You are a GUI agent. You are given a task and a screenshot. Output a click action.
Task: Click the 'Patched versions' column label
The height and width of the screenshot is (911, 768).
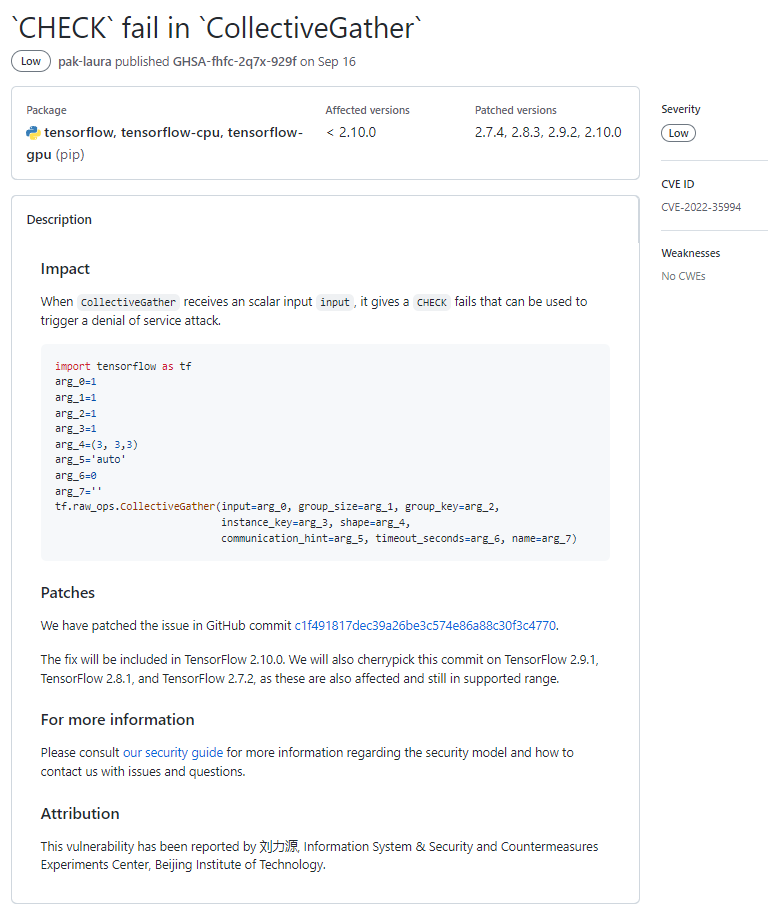click(x=516, y=110)
